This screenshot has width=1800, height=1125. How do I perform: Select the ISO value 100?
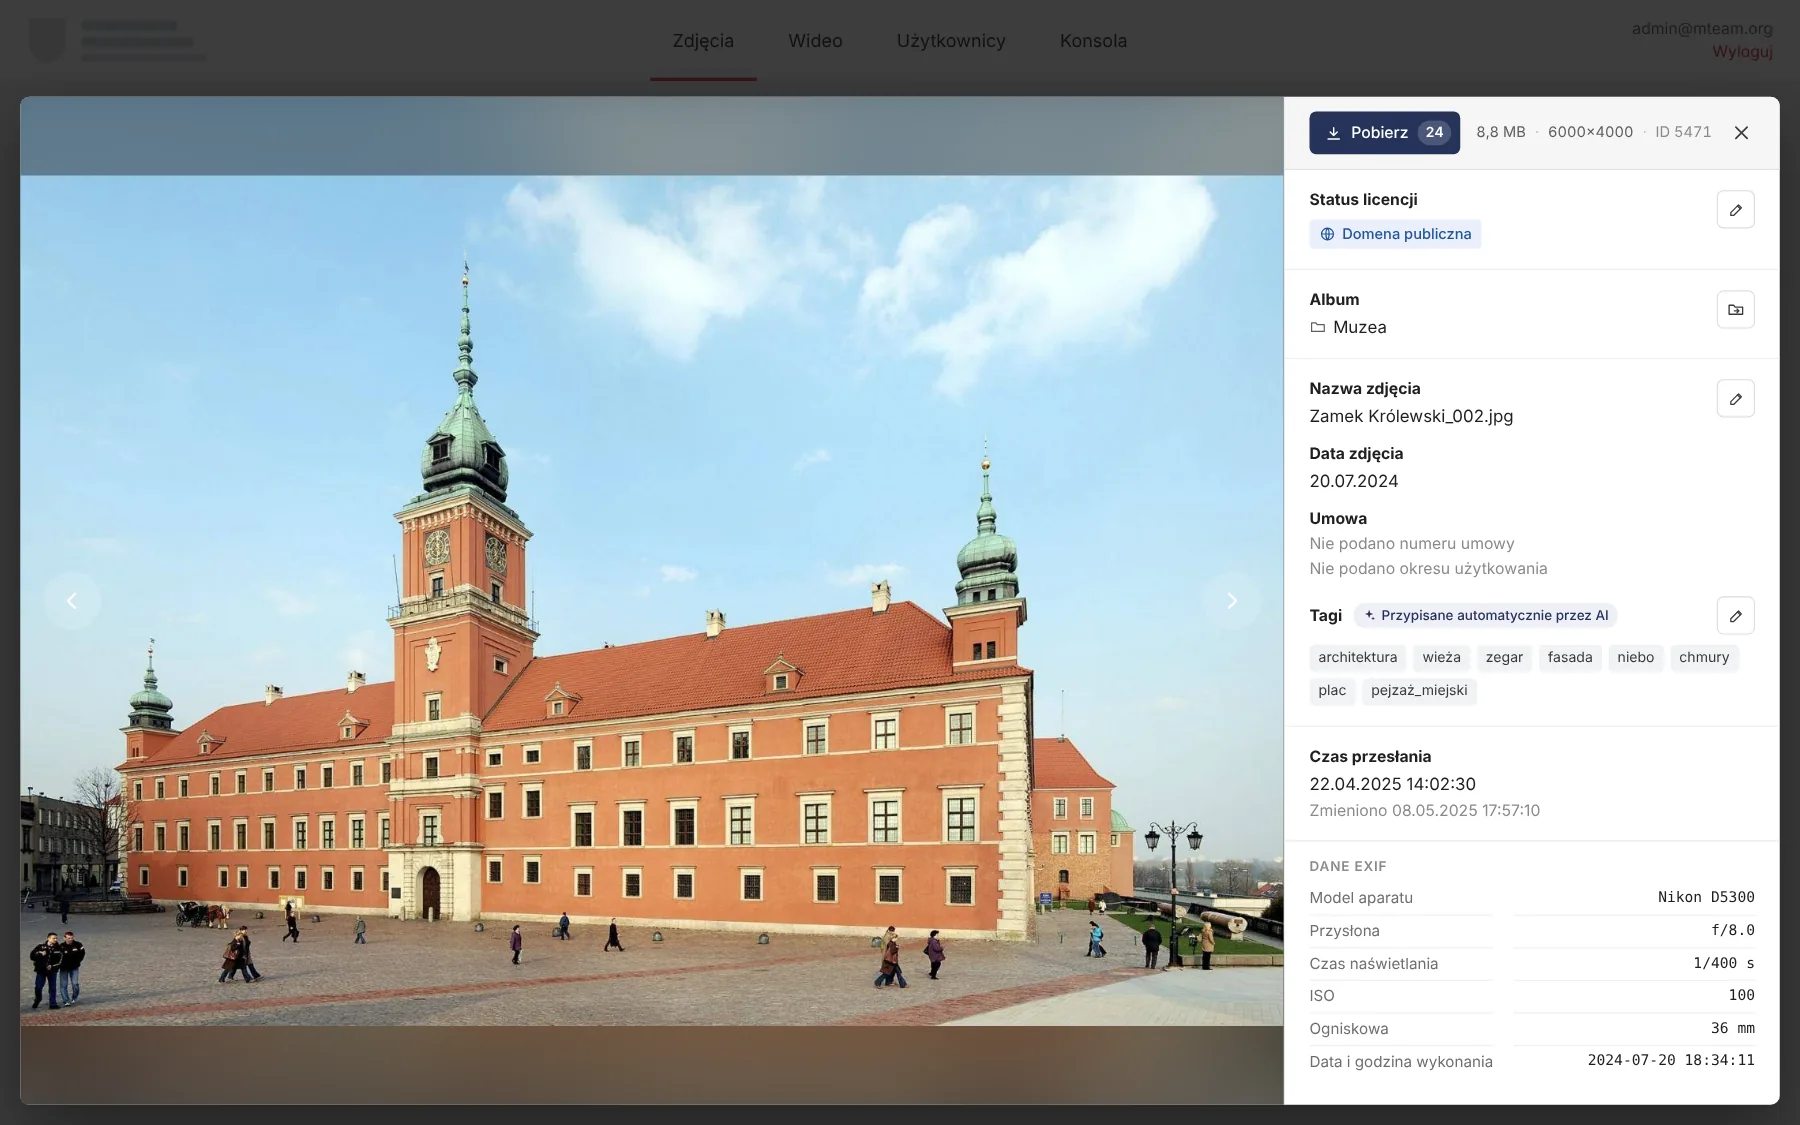point(1741,995)
